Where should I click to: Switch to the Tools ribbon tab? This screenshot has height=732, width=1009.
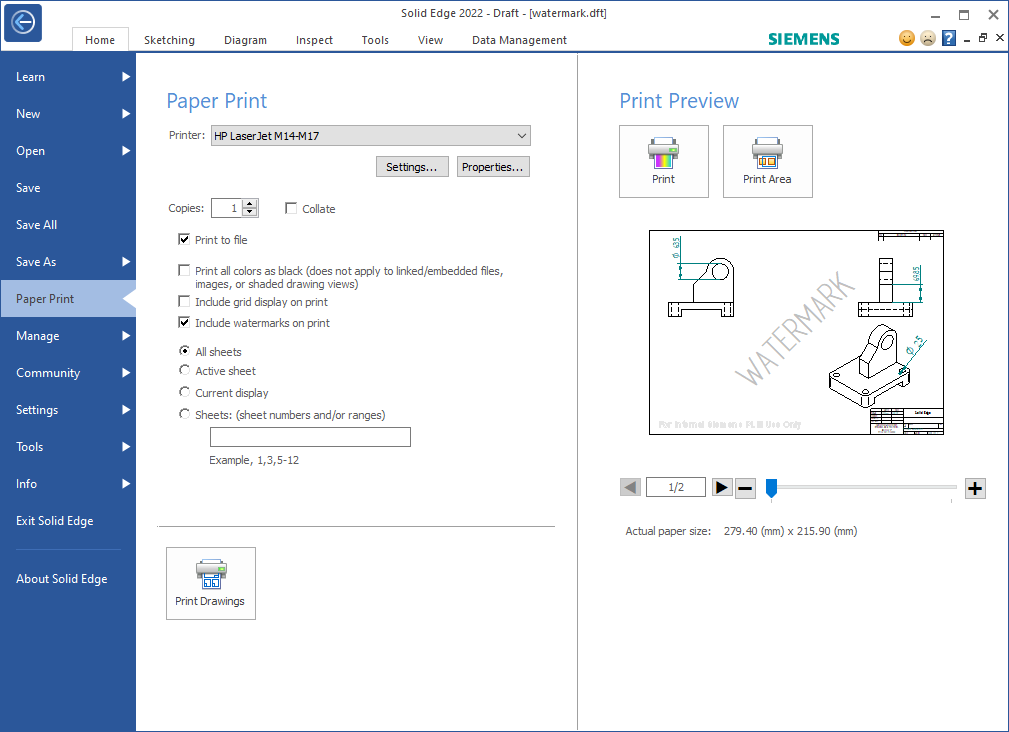coord(375,40)
